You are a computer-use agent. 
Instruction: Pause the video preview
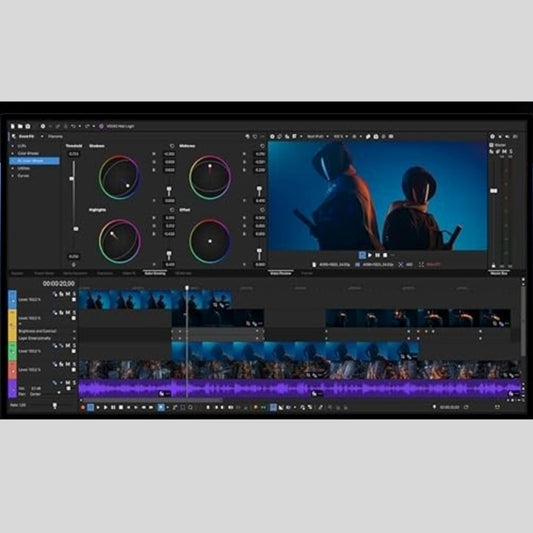point(378,255)
